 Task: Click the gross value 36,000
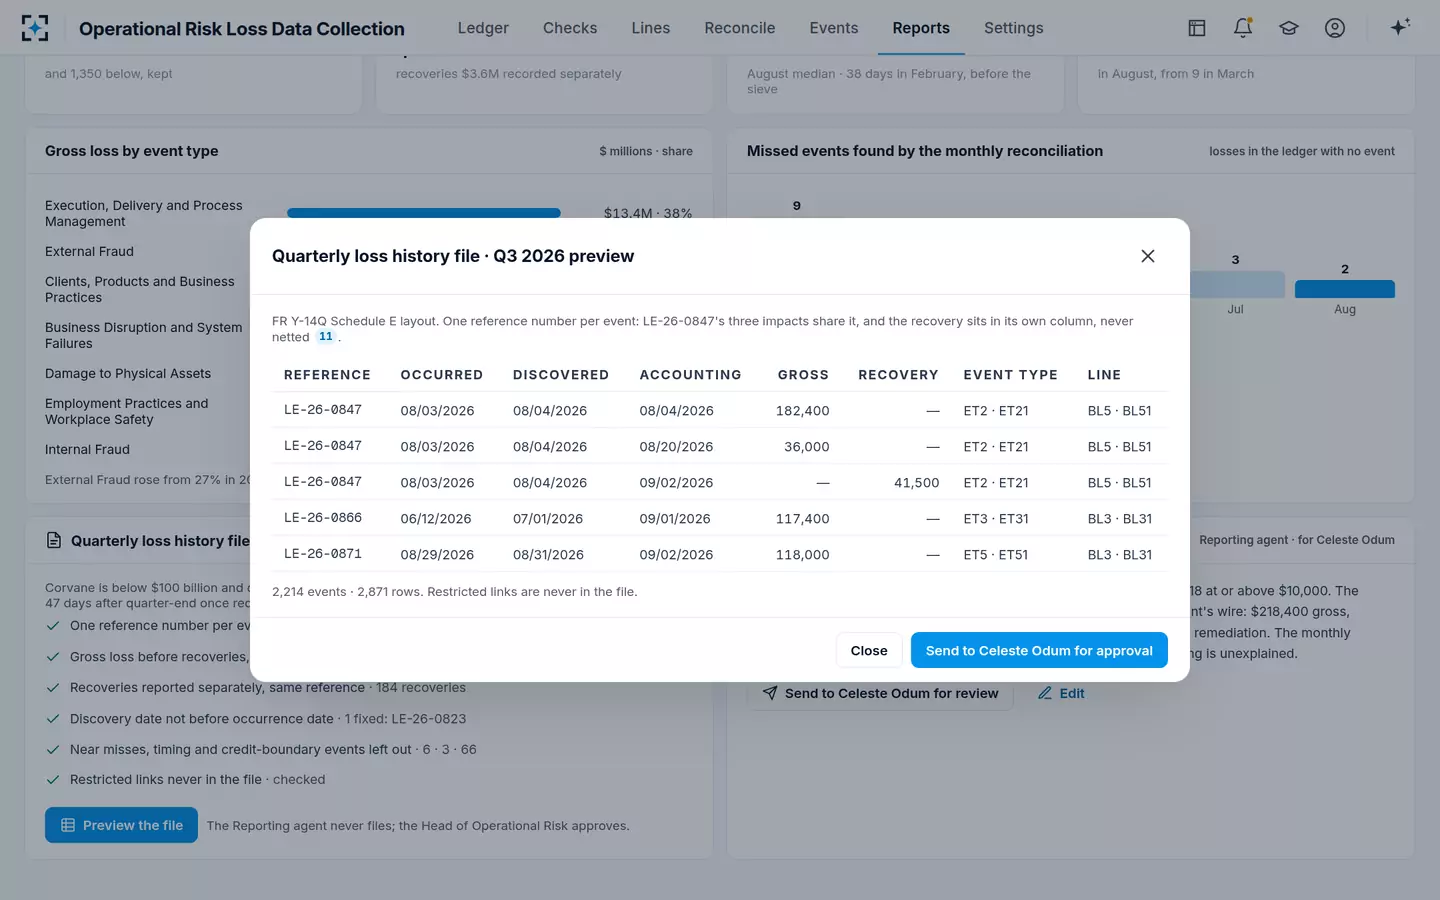(807, 447)
